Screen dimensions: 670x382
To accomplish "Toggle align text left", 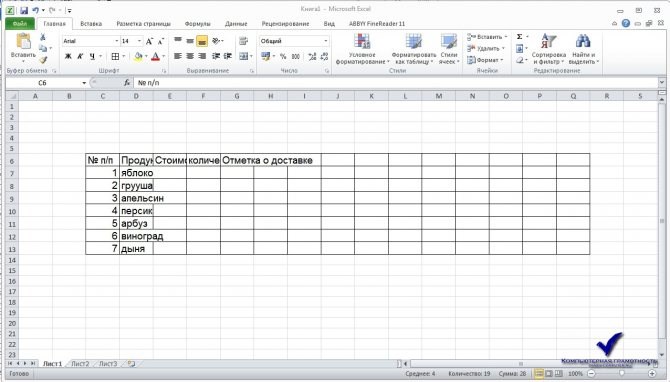I will click(x=178, y=56).
